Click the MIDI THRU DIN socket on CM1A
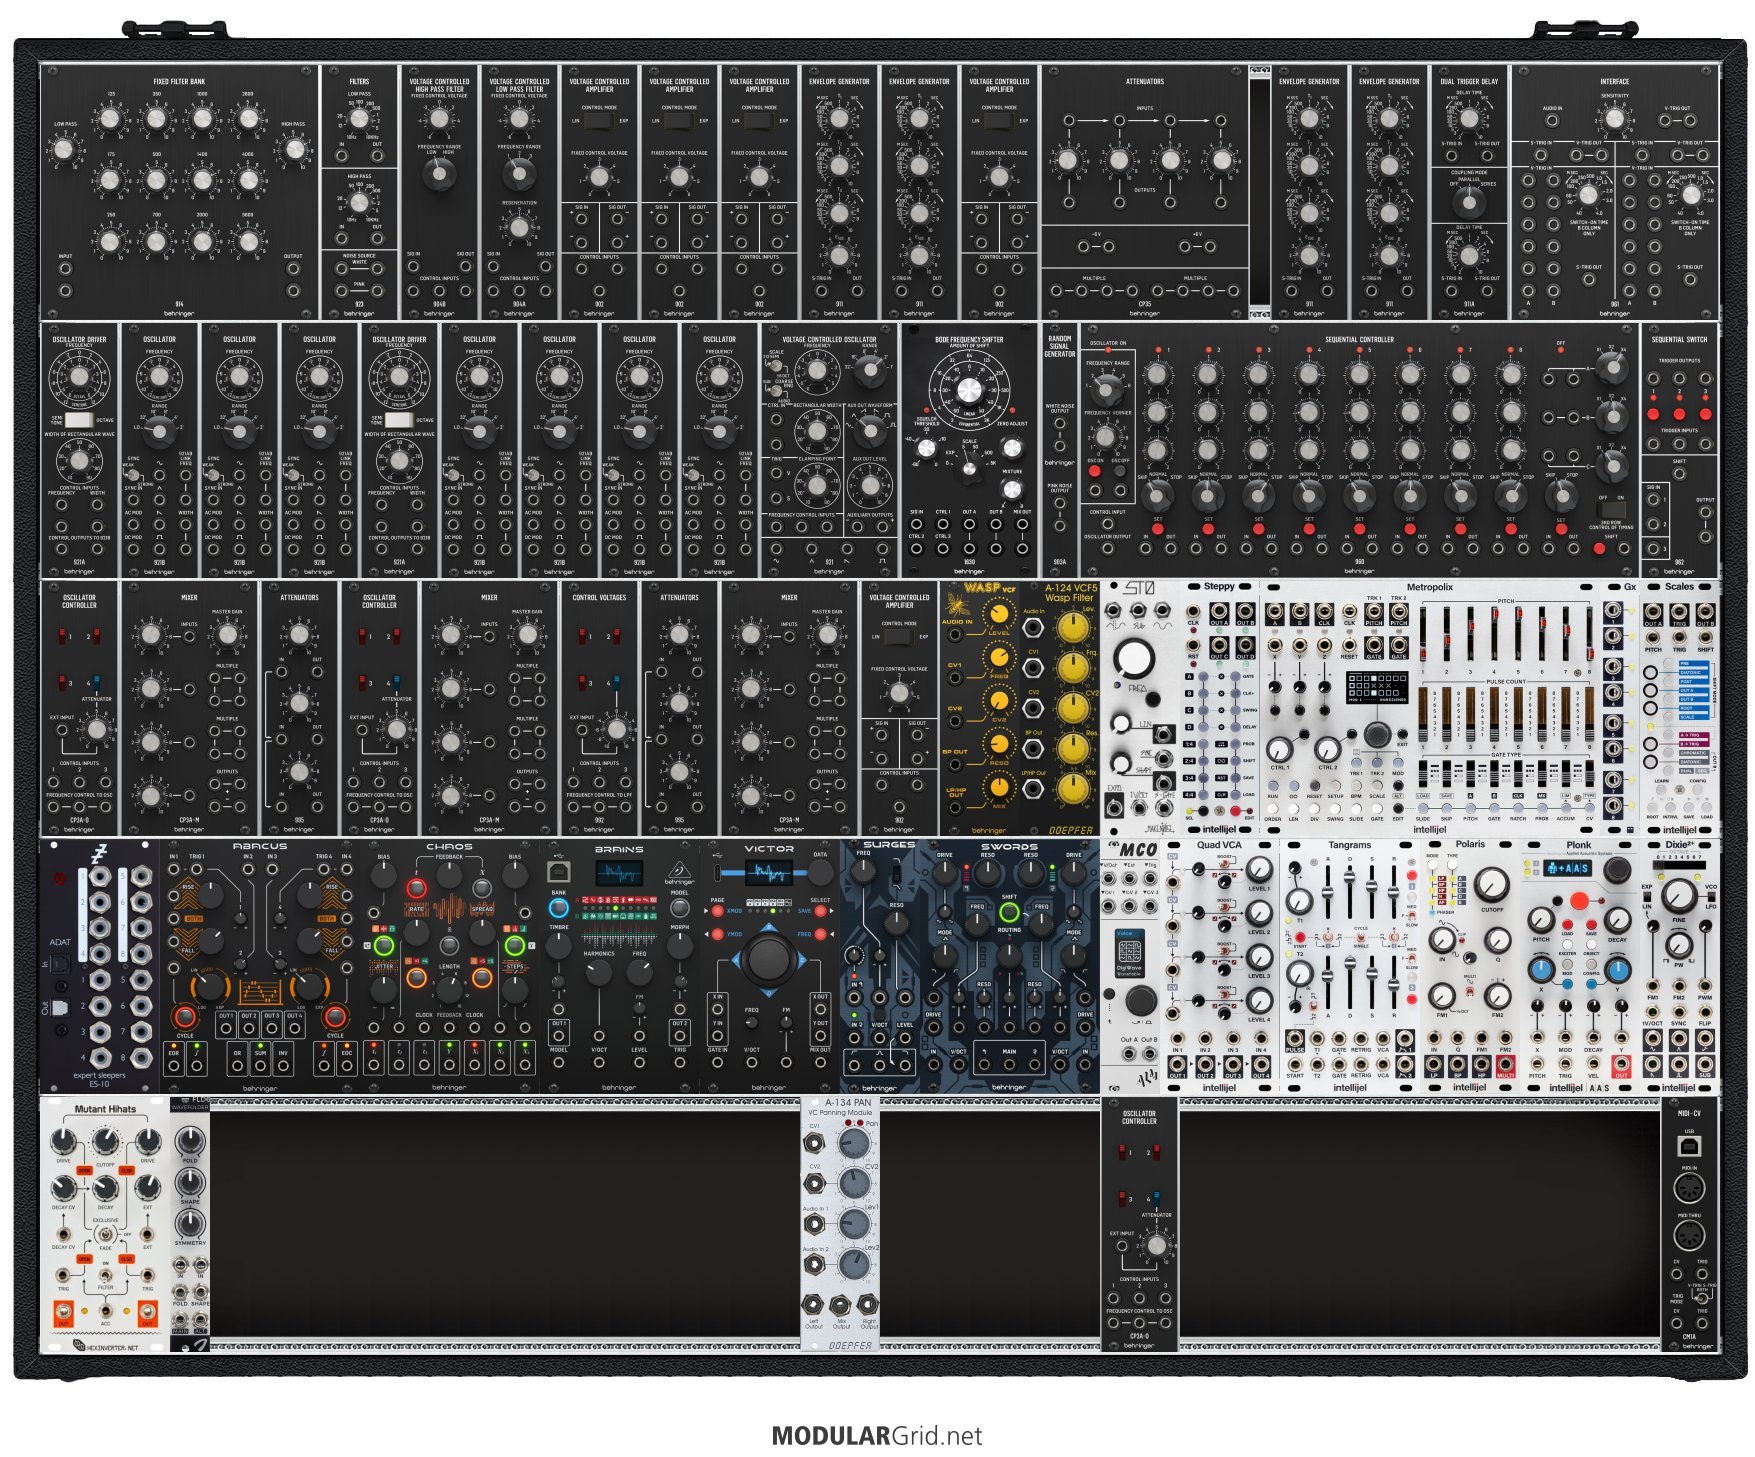1755x1457 pixels. point(1689,1235)
